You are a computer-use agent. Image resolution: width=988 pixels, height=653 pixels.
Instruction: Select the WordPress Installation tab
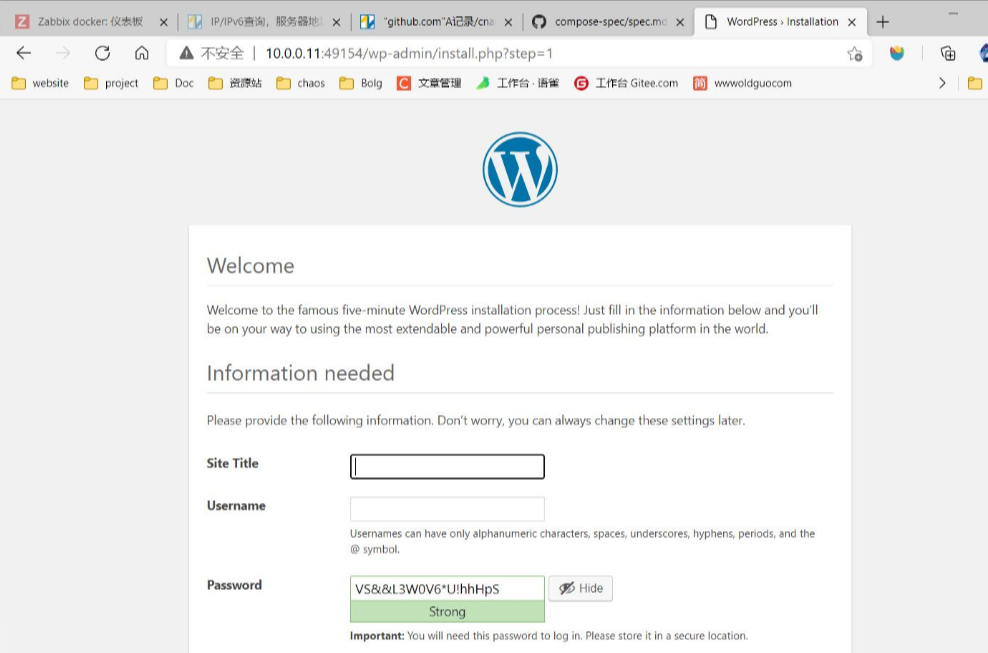click(780, 22)
